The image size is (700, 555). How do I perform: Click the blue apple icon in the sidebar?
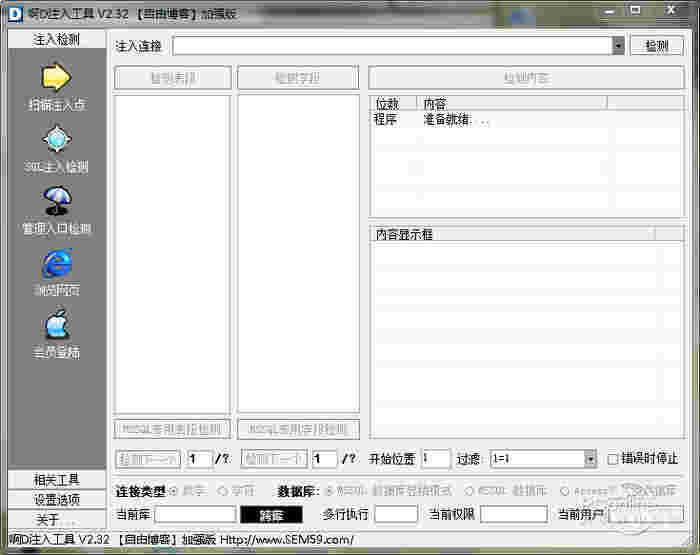coord(57,325)
